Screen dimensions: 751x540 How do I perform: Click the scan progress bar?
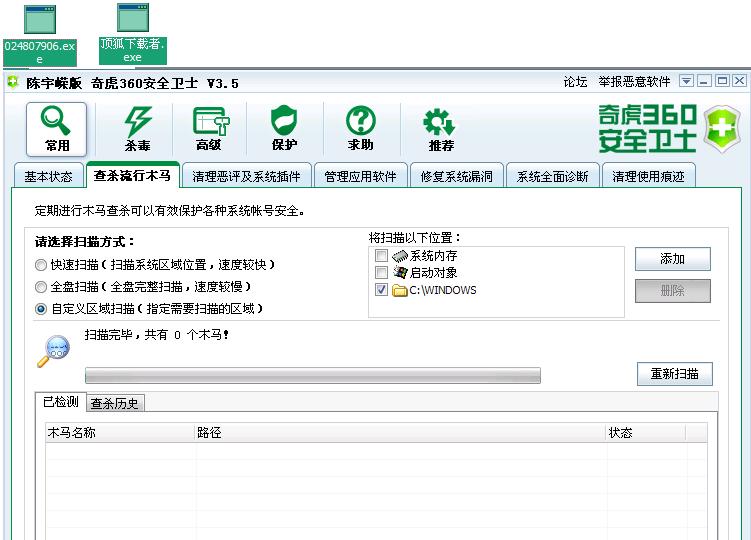coord(313,375)
